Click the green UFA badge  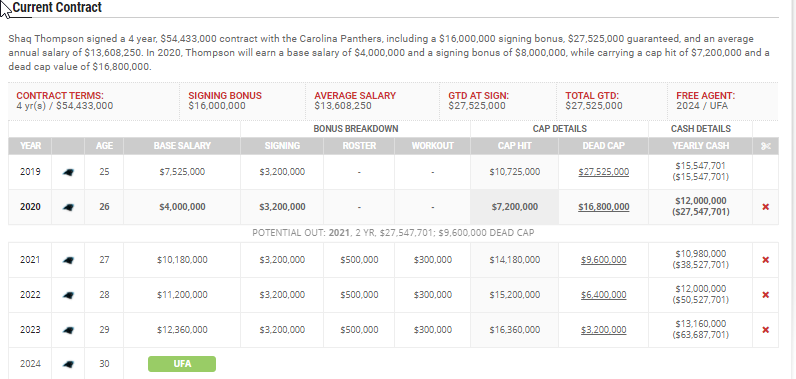pos(182,364)
